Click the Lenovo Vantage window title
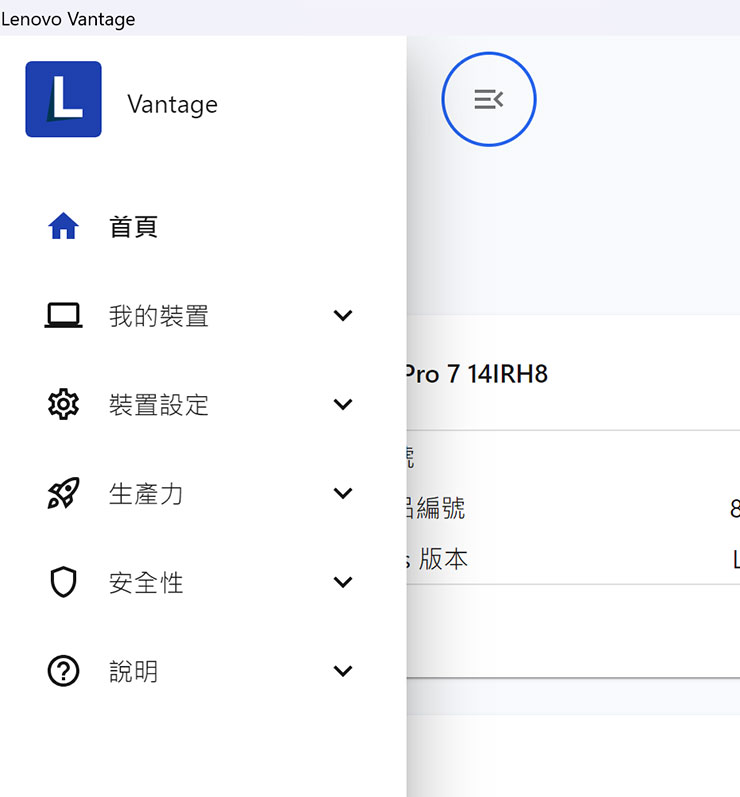Screen dimensions: 740x797 tap(68, 19)
